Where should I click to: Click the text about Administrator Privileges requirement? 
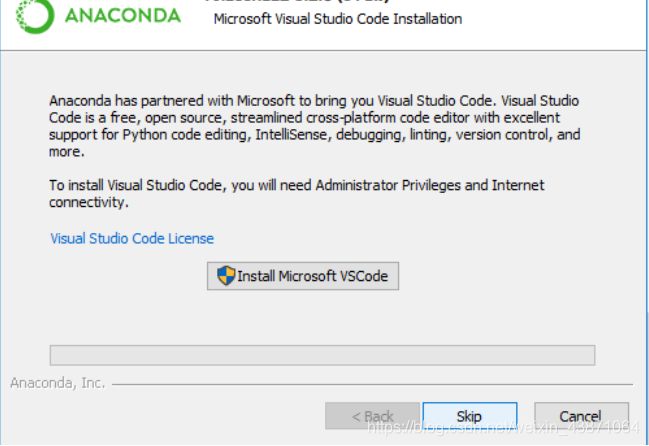[296, 194]
